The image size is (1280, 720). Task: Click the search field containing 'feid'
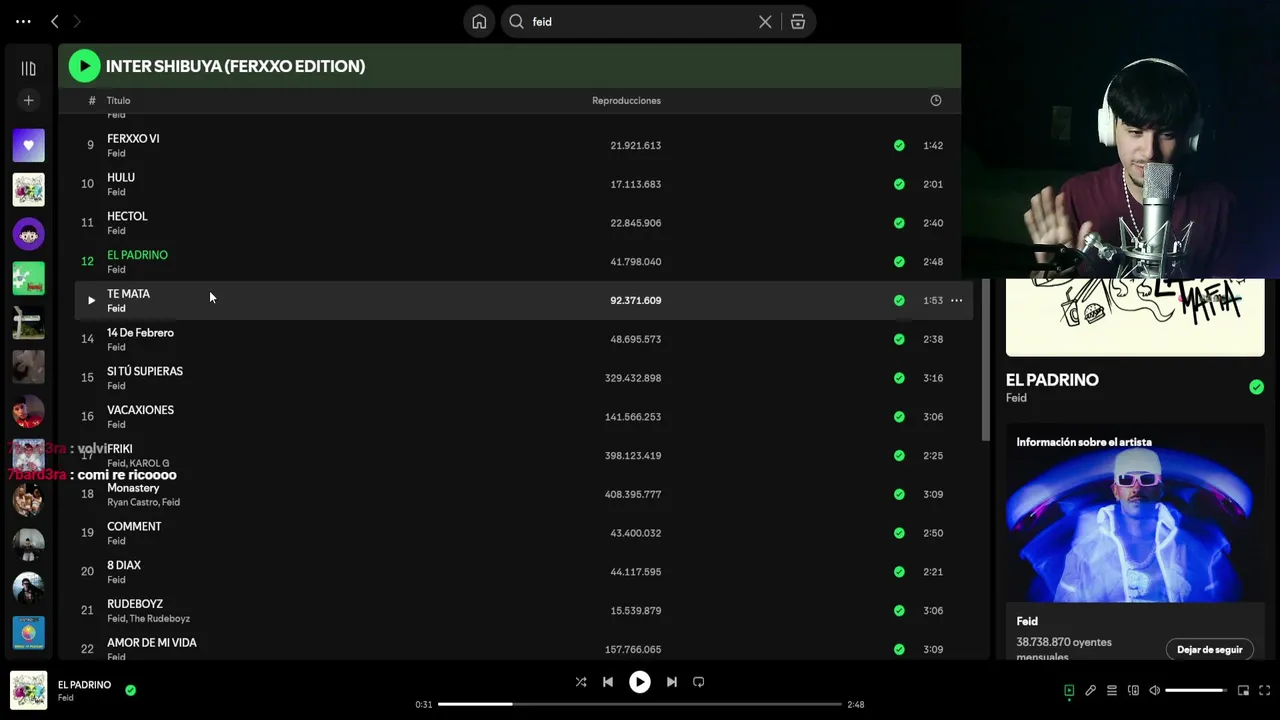coord(640,21)
